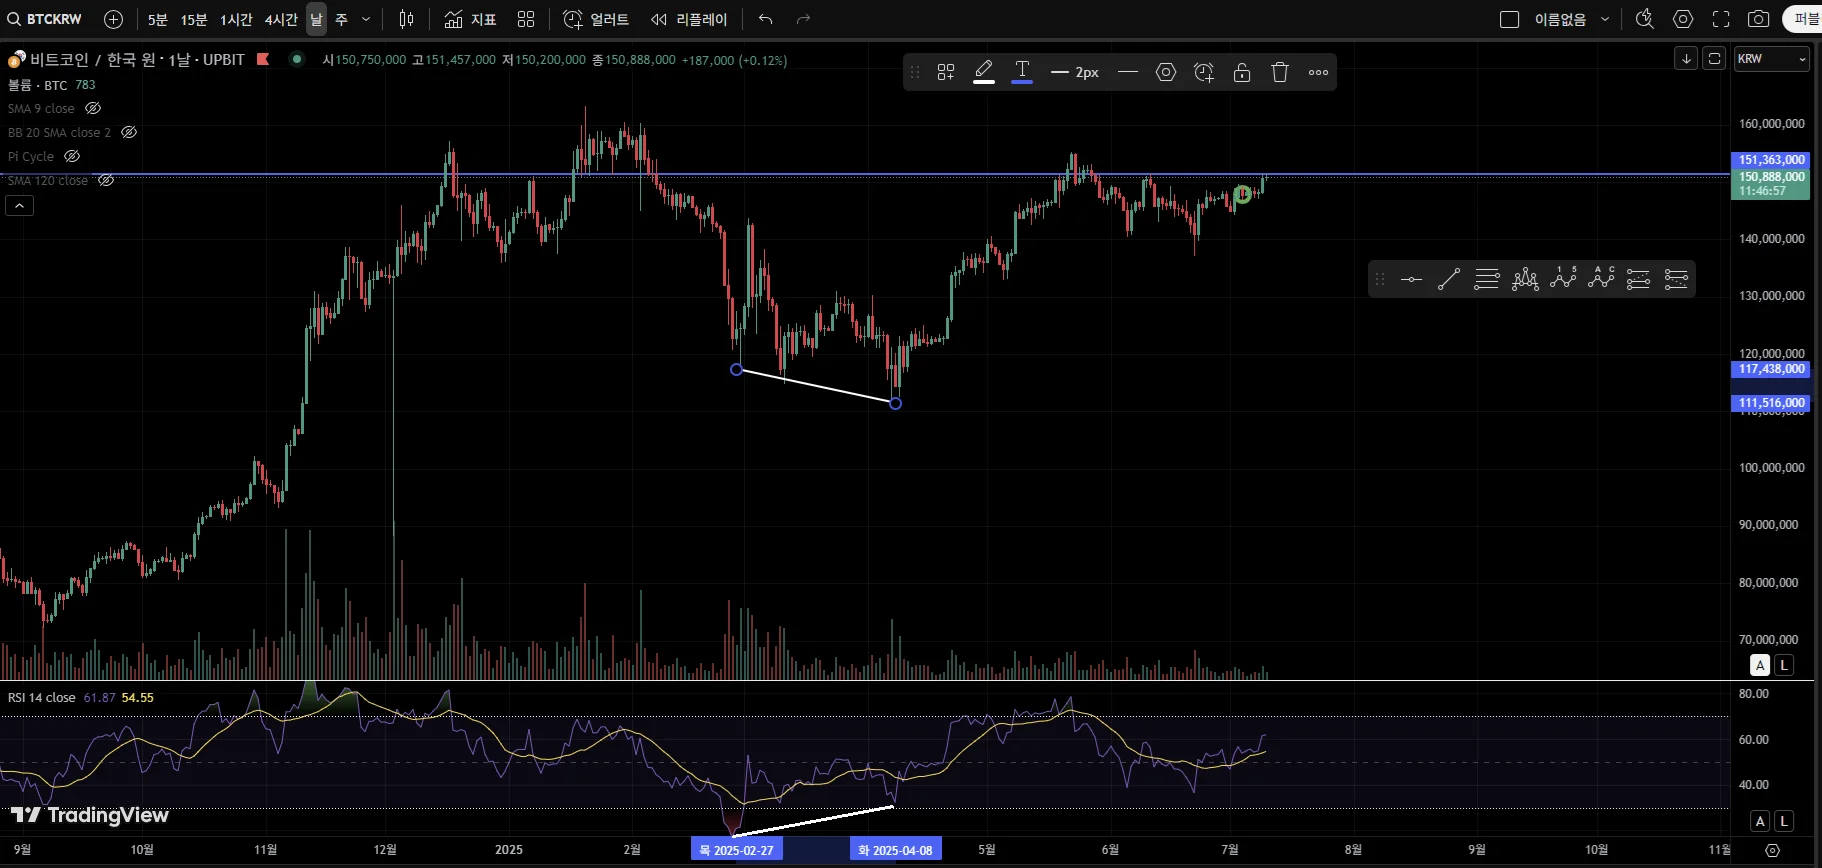Create an alert with 얼러트 button

tap(596, 19)
